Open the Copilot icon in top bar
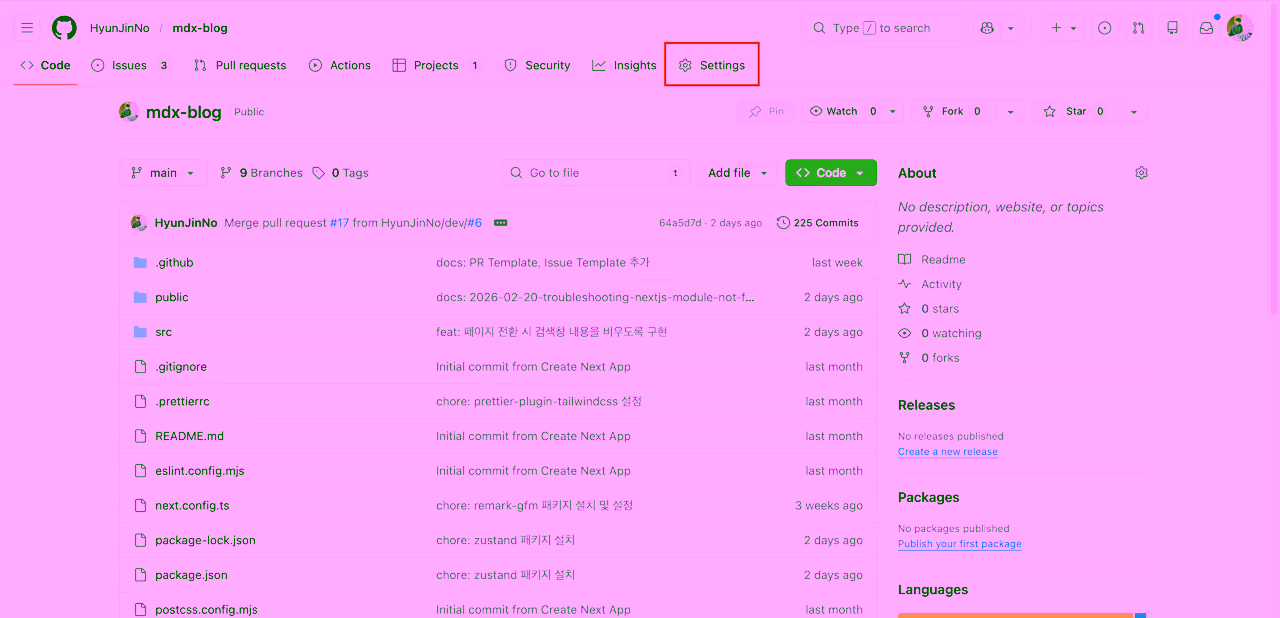The image size is (1280, 618). [x=988, y=27]
